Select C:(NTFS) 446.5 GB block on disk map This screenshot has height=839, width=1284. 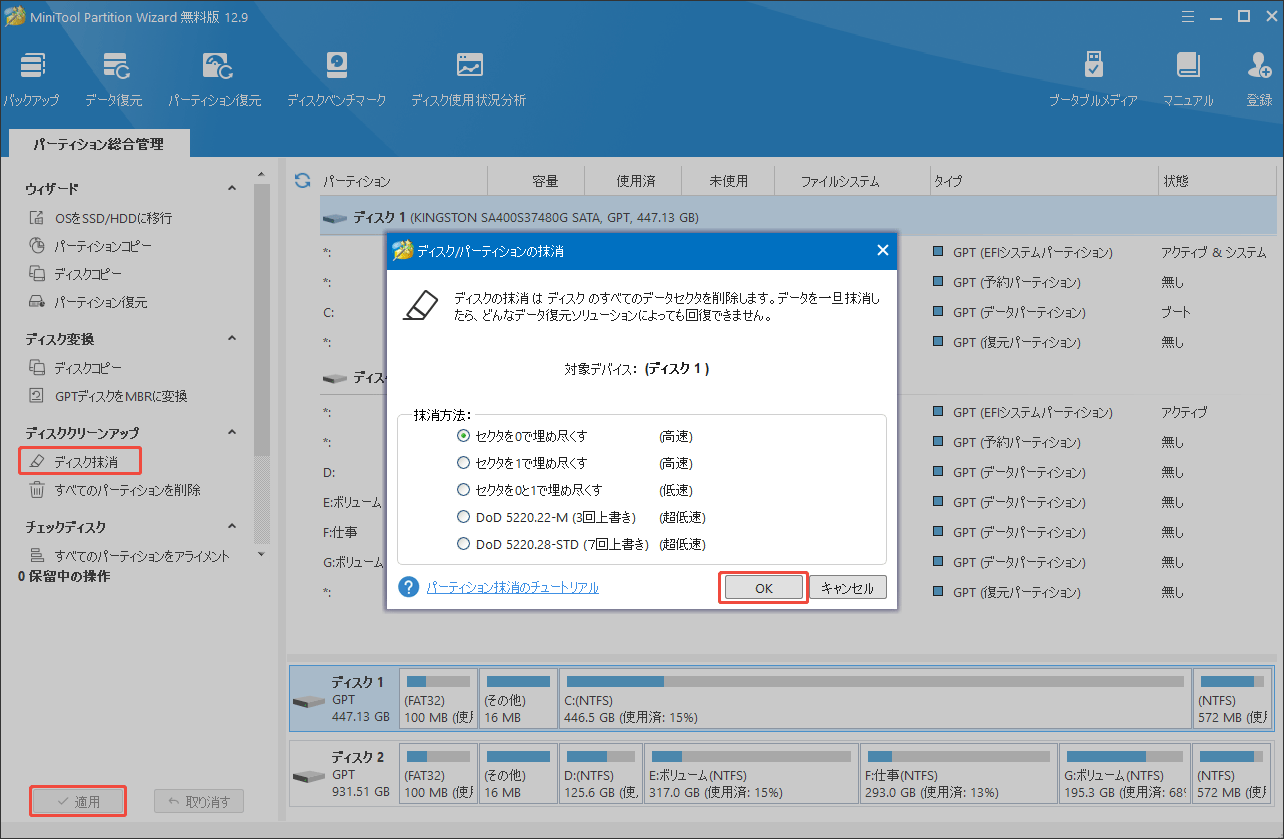click(x=875, y=699)
